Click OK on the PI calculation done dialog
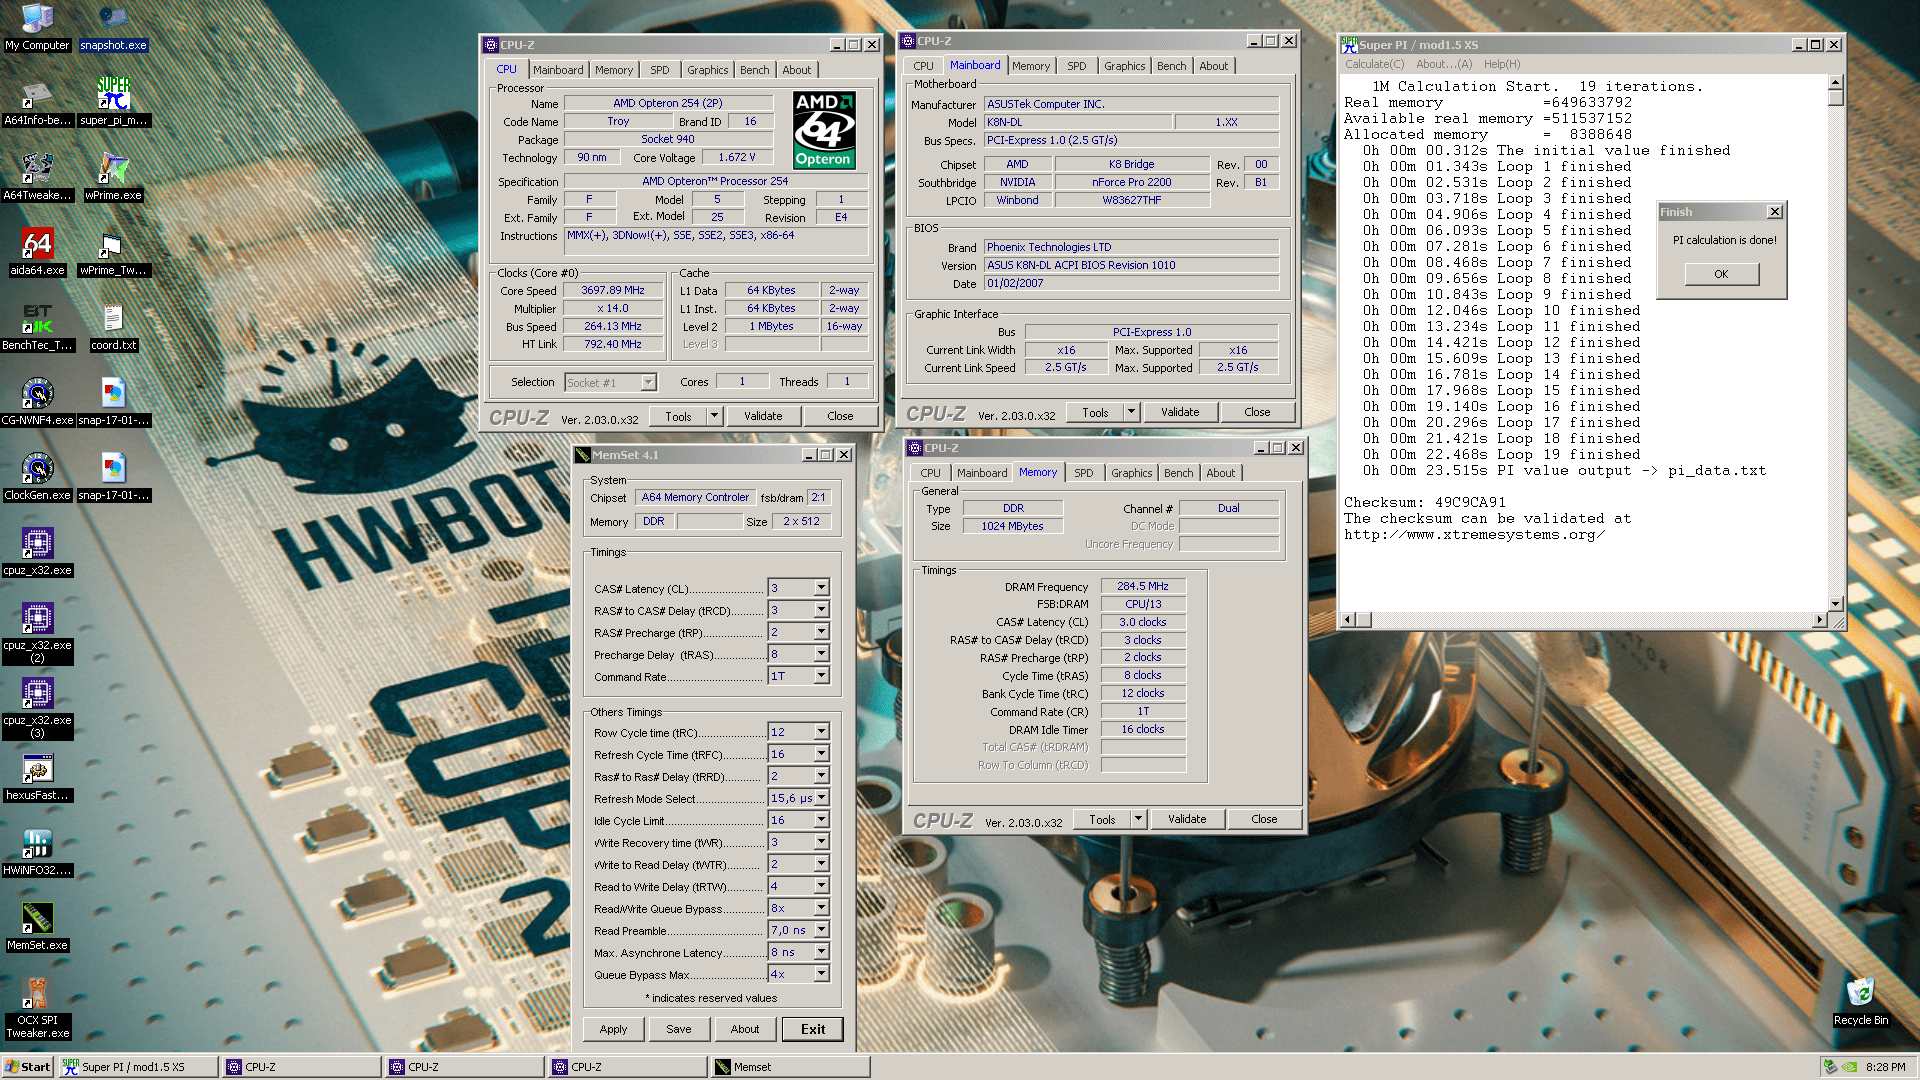 coord(1720,274)
